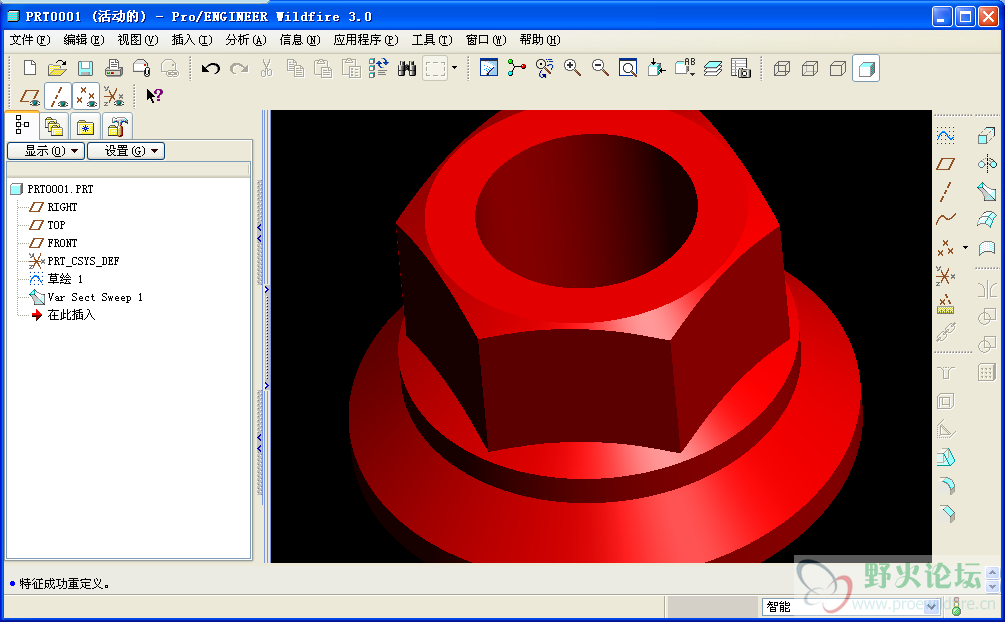Create a datum axis from right toolbar
The image size is (1005, 622).
click(945, 191)
